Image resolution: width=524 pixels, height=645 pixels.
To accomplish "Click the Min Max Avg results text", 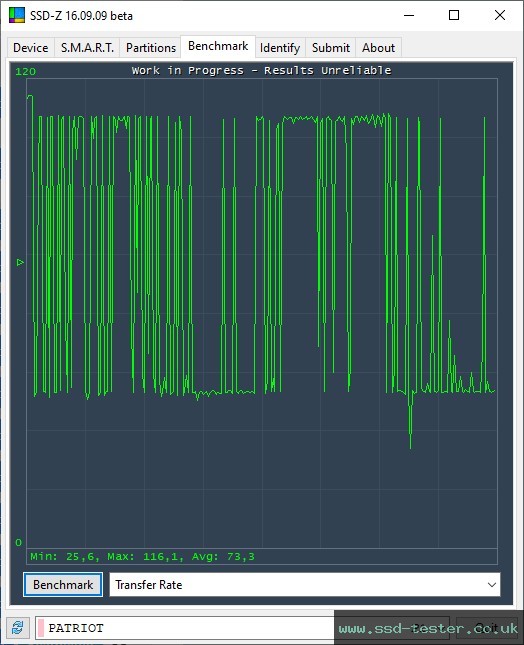I will pyautogui.click(x=142, y=557).
